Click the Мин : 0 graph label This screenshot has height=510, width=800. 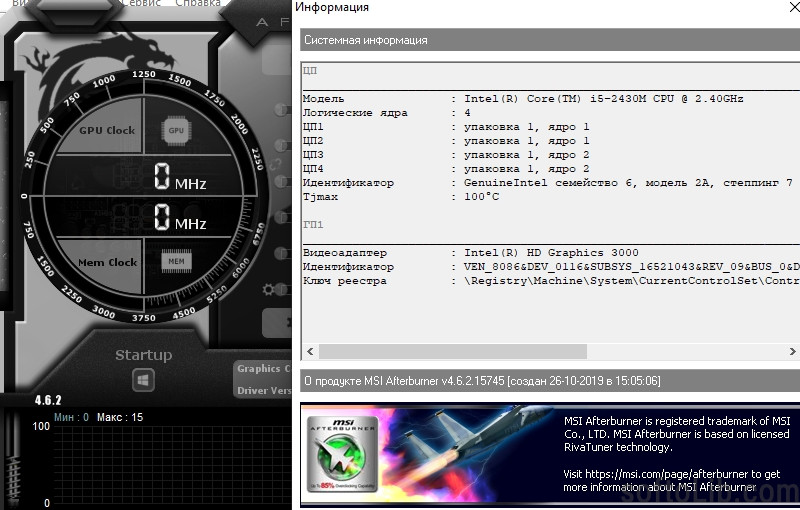click(x=71, y=417)
